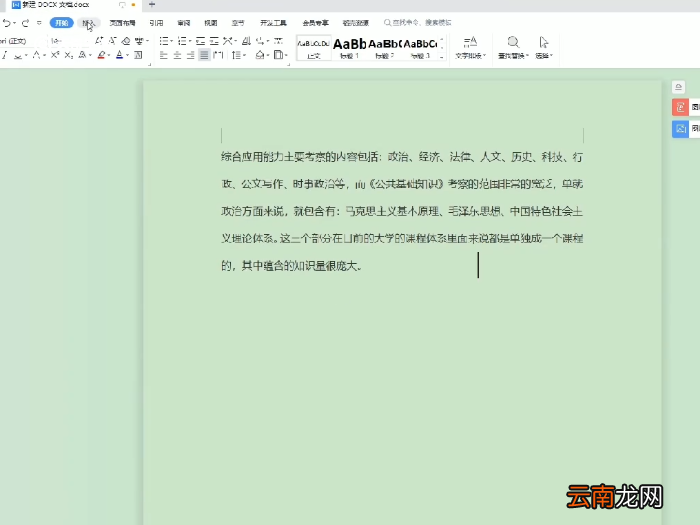The image size is (700, 525).
Task: Apply the 标题 3 heading style
Action: [420, 48]
